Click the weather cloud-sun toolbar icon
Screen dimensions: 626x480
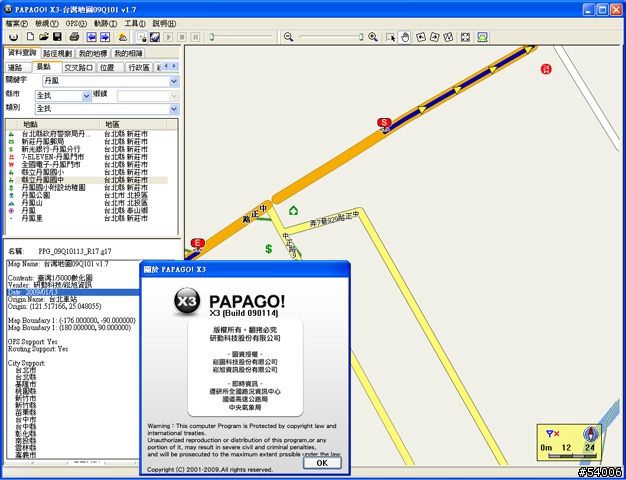click(123, 37)
